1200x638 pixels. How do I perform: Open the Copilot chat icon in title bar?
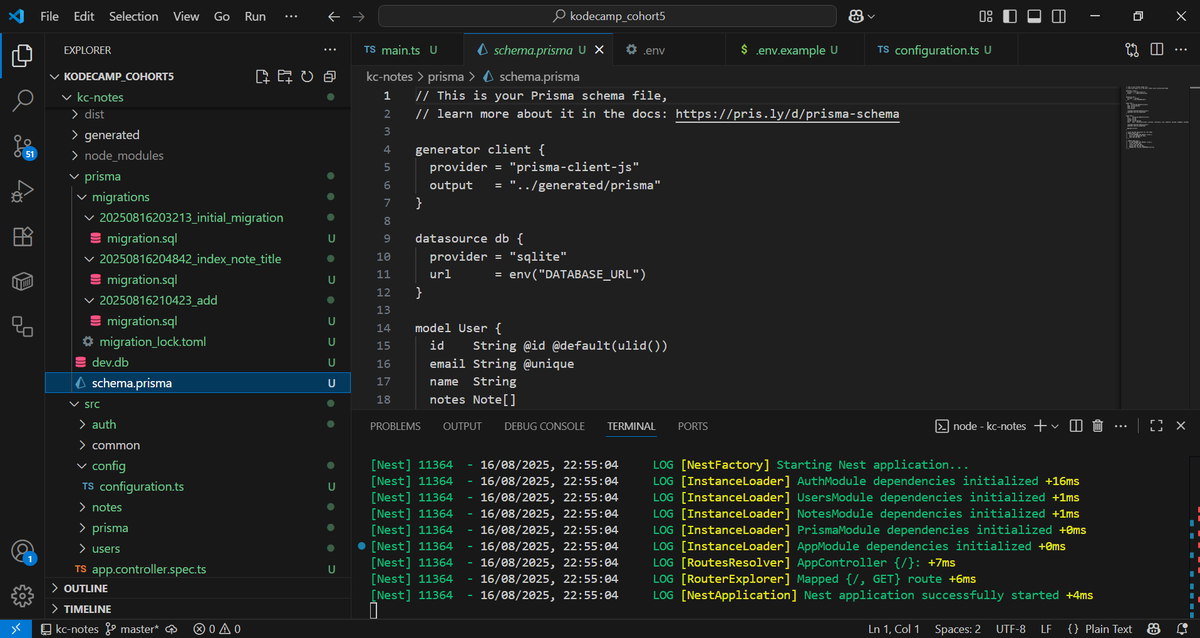pos(856,16)
